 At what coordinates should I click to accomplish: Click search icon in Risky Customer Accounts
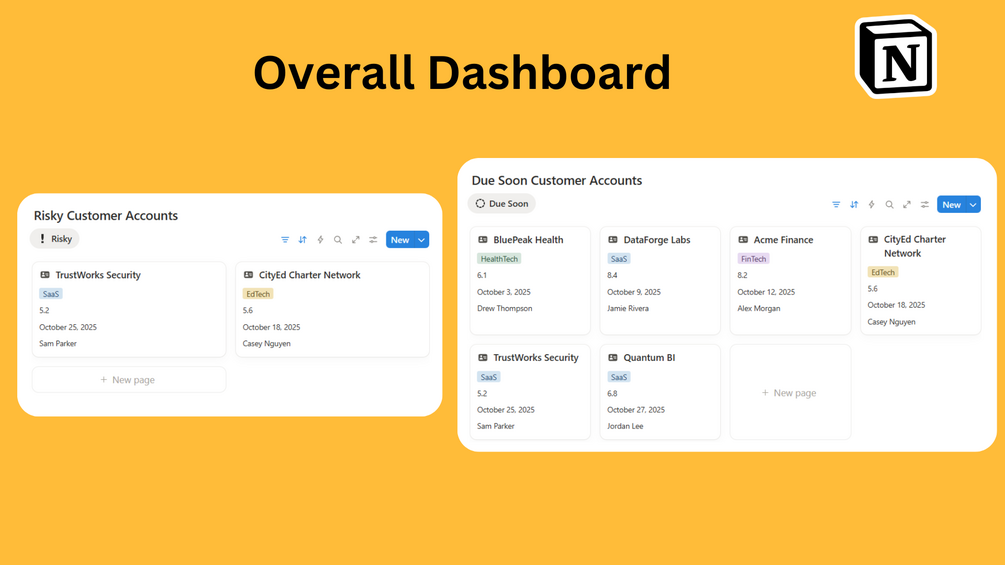tap(338, 240)
